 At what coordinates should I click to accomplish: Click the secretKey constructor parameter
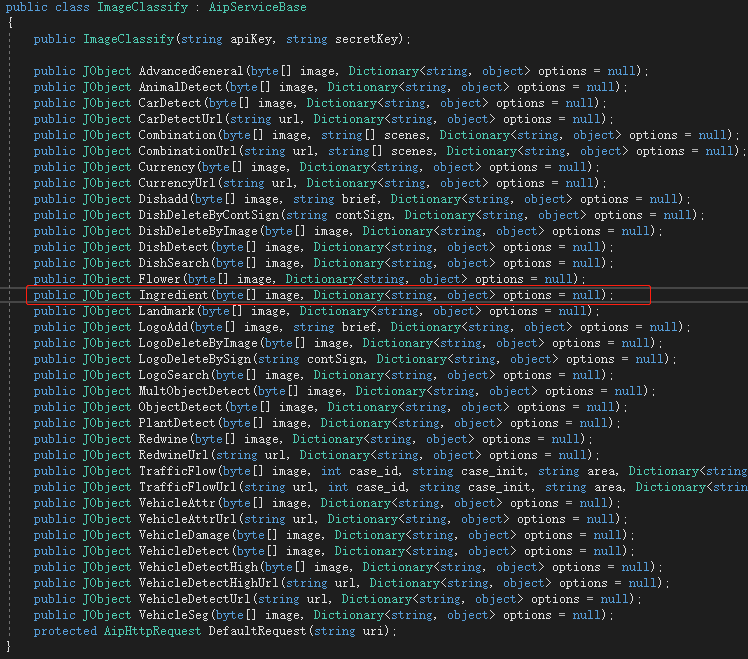(x=366, y=39)
